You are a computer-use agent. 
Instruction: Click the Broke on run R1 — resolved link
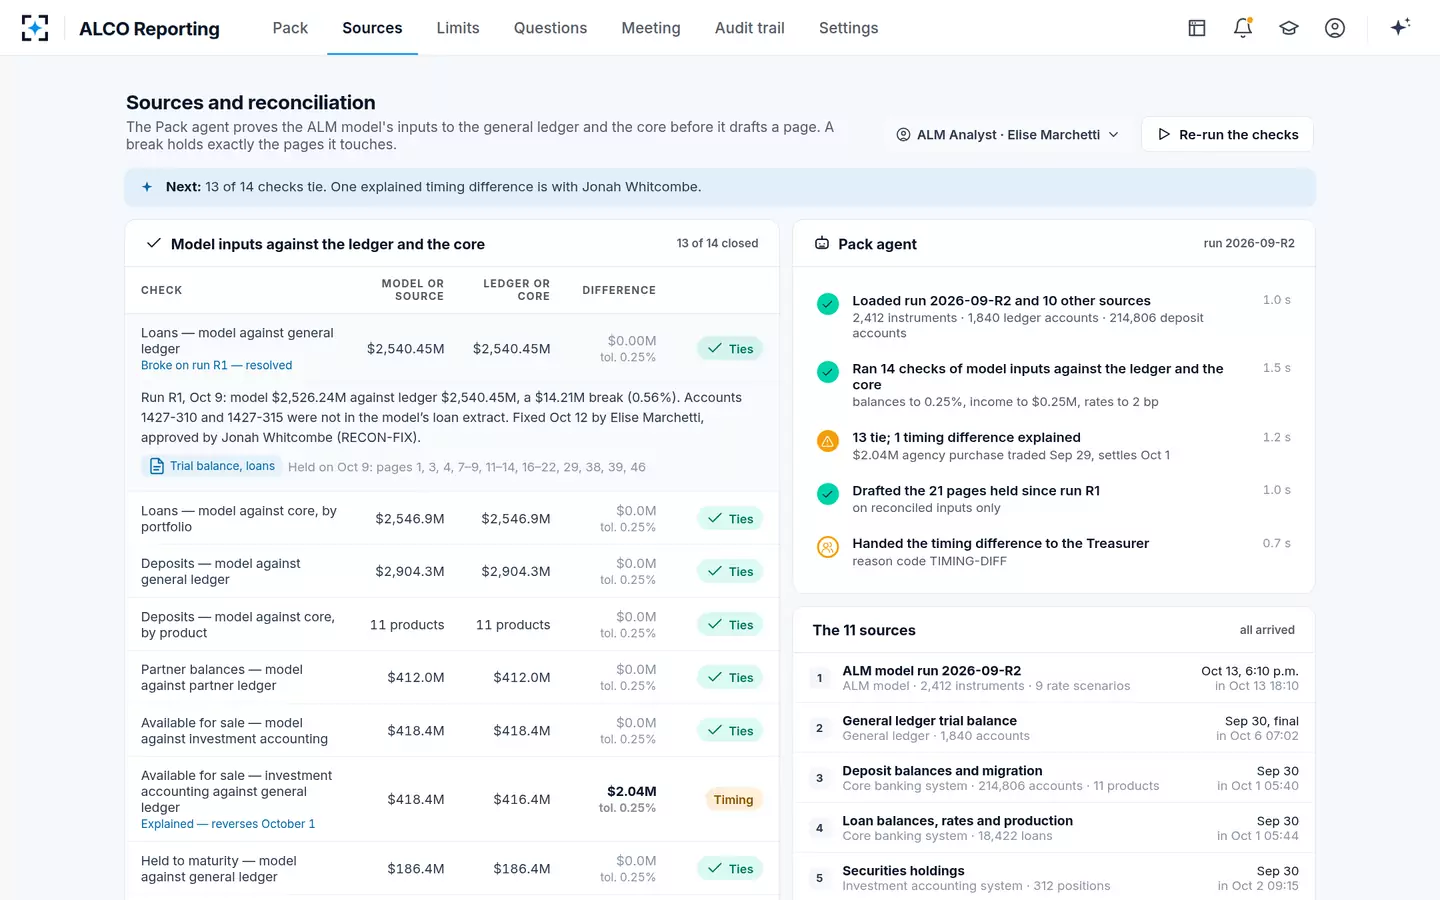217,366
